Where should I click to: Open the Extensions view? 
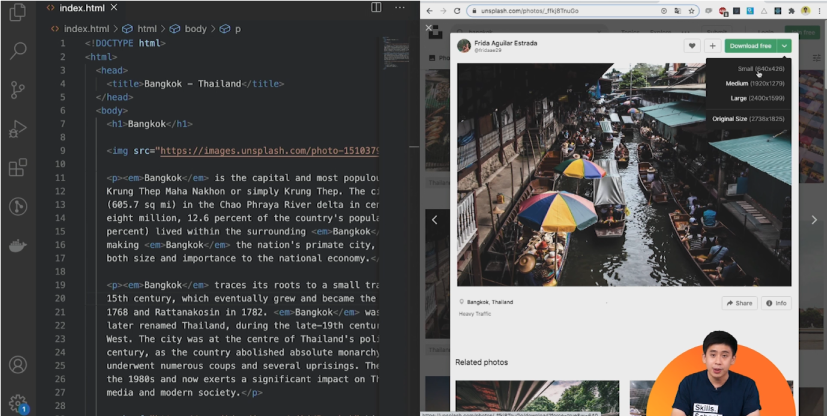click(17, 168)
